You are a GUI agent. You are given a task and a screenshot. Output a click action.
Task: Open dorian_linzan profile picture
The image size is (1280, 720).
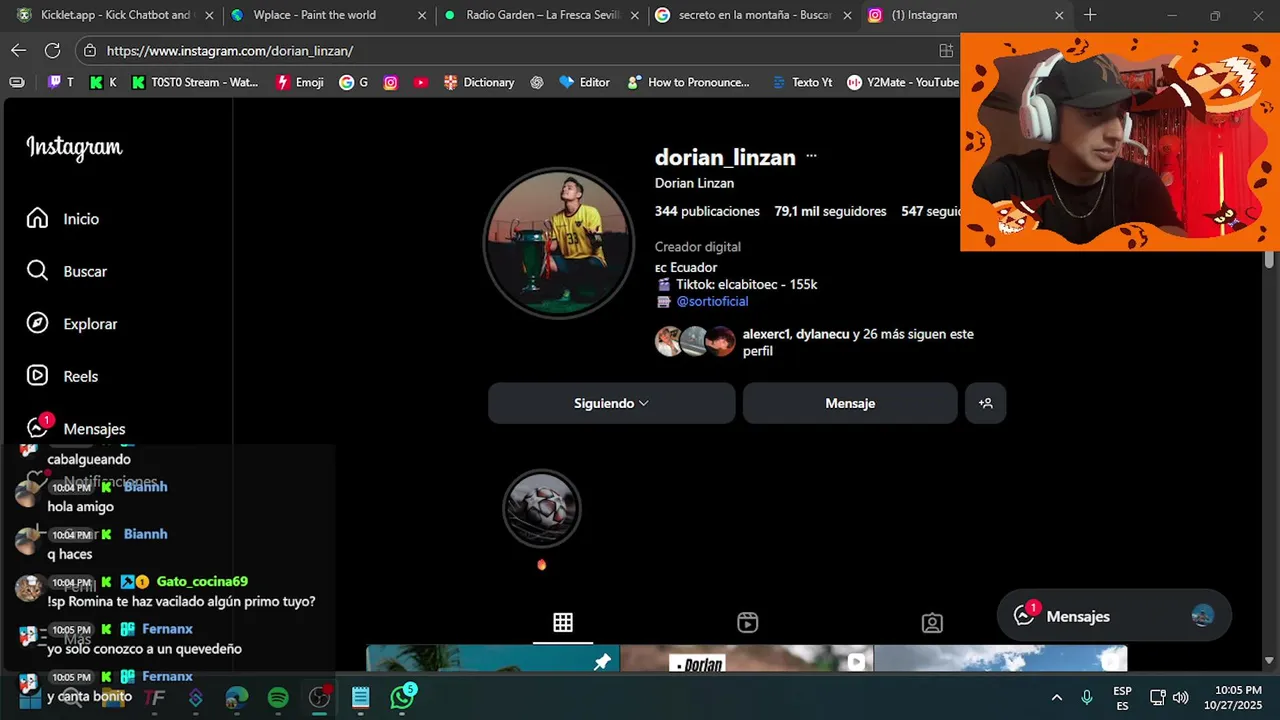pos(559,243)
